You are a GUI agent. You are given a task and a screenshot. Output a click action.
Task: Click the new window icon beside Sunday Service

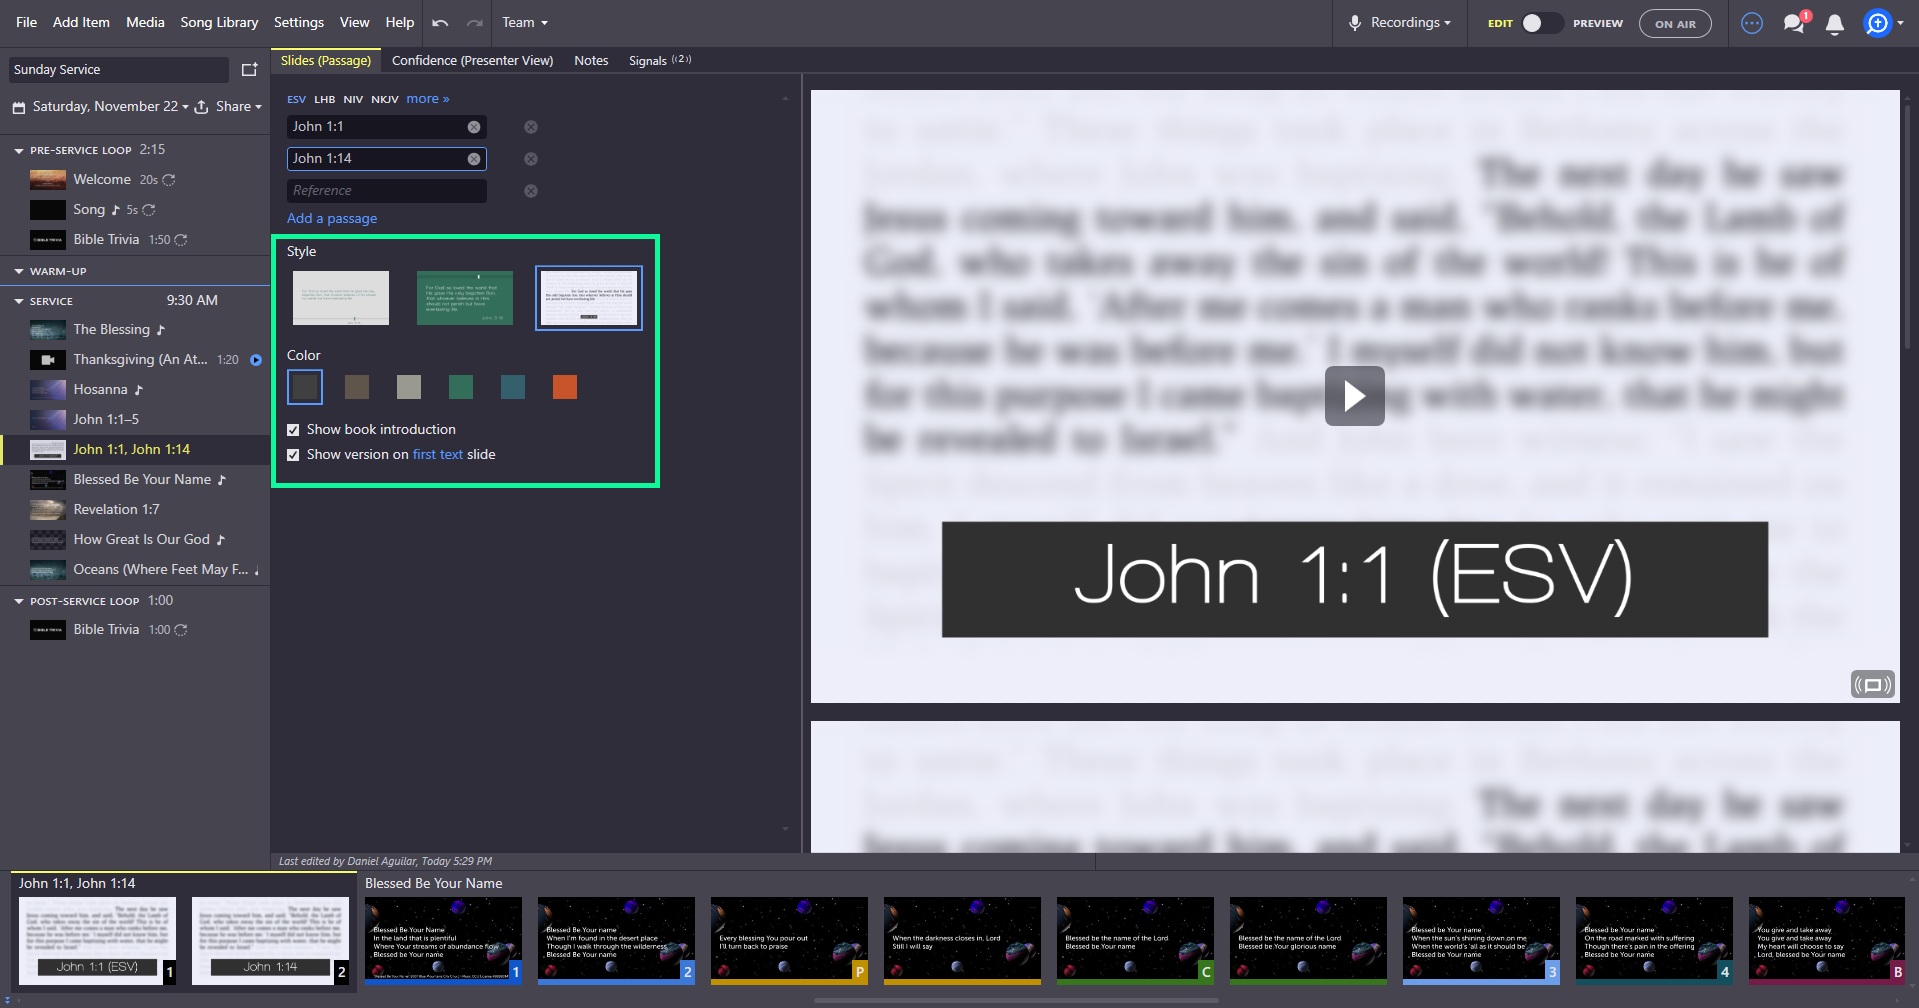249,70
